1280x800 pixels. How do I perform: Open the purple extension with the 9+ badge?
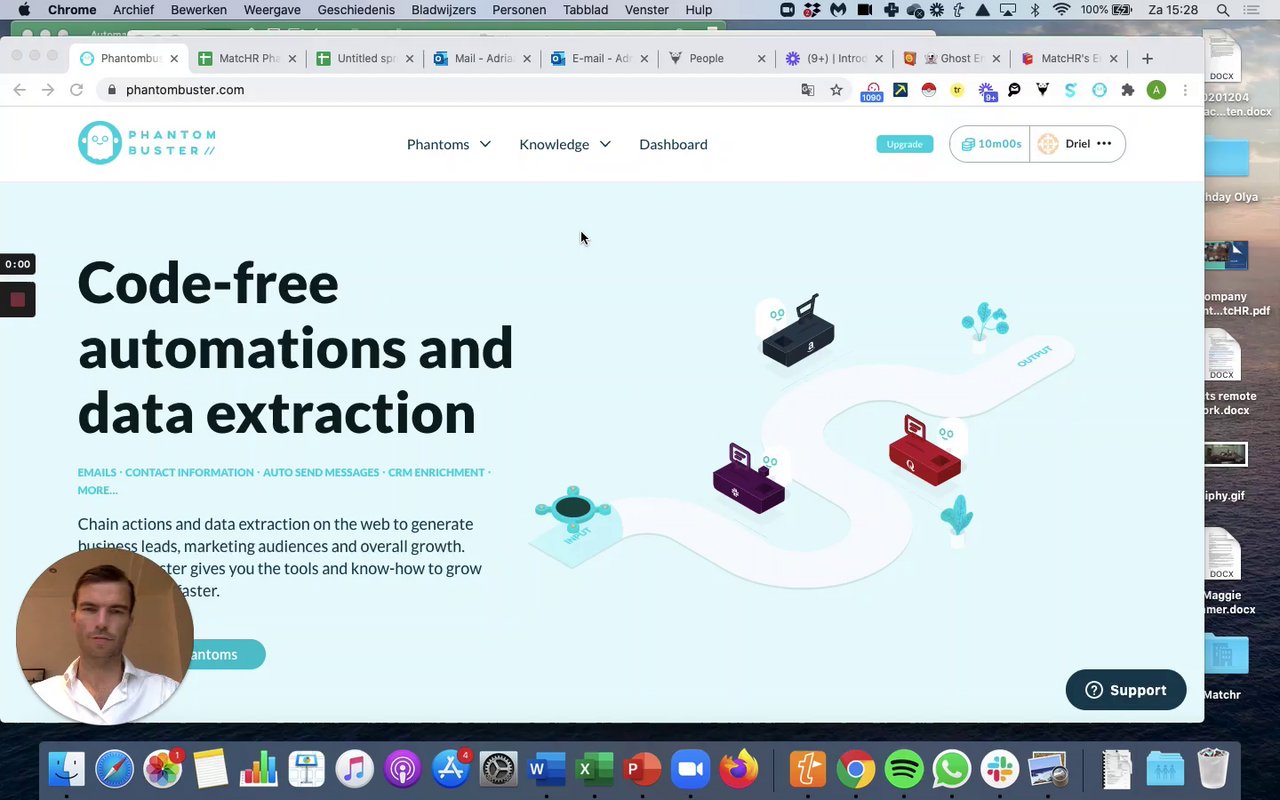pos(987,91)
